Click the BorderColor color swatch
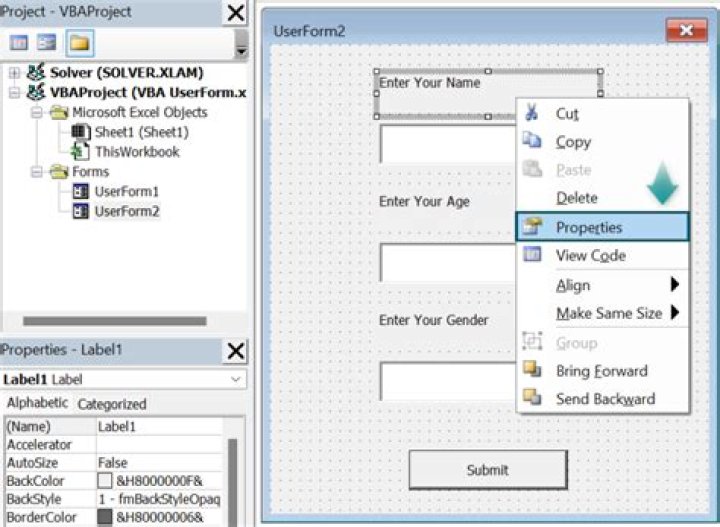 [x=105, y=517]
